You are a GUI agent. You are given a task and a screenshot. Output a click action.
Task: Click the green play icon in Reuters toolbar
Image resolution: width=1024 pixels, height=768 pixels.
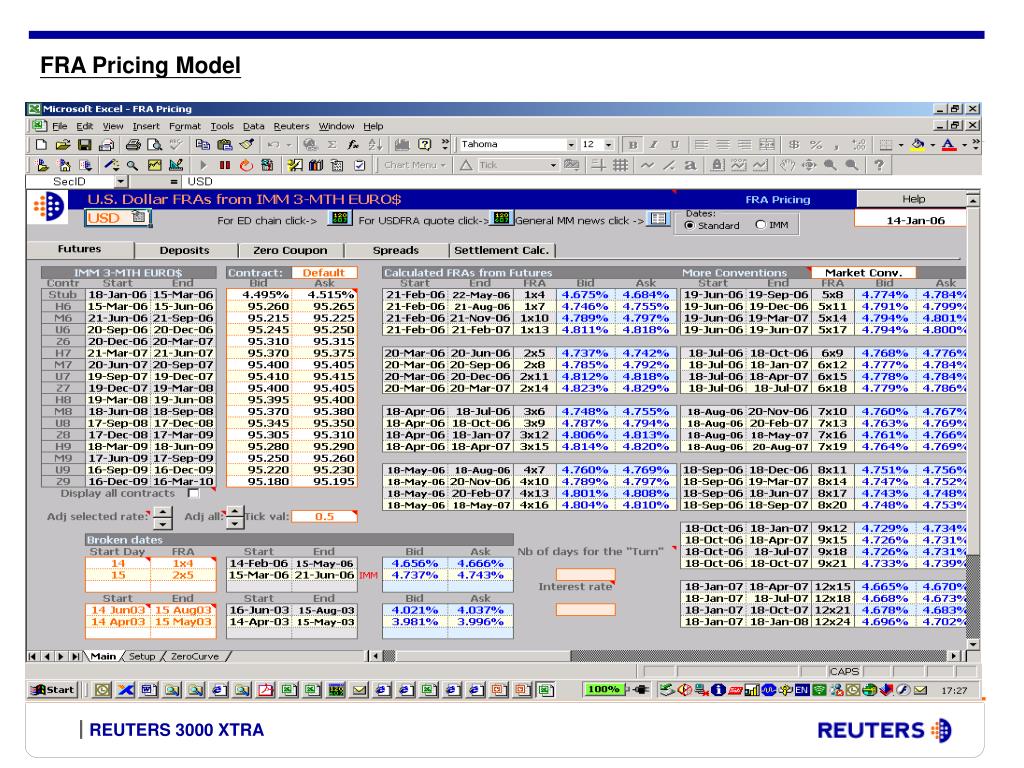(x=203, y=166)
